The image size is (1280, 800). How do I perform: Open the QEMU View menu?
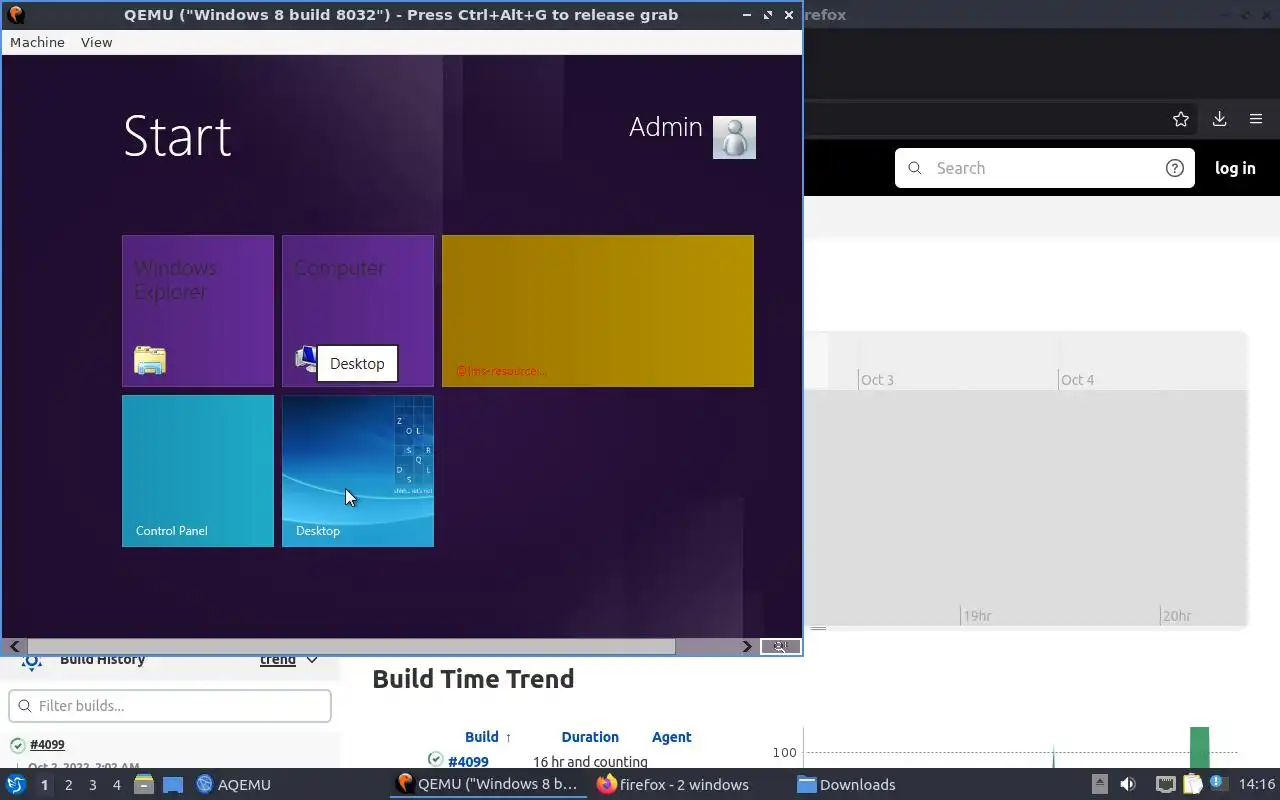point(97,42)
